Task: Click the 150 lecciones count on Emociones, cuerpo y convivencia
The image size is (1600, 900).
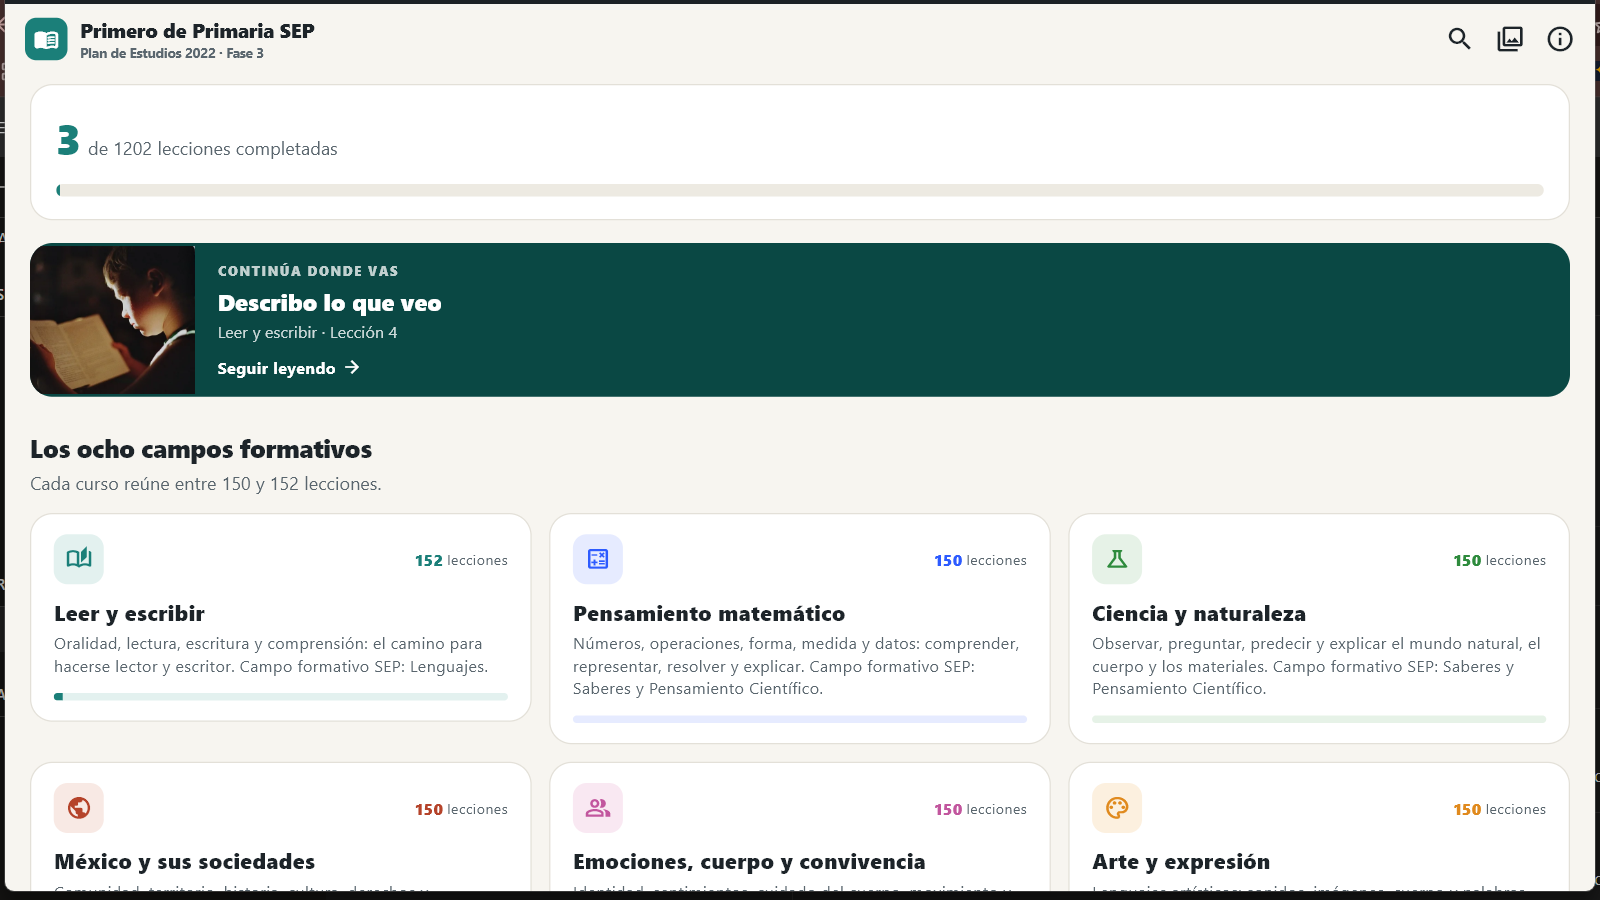Action: tap(980, 810)
